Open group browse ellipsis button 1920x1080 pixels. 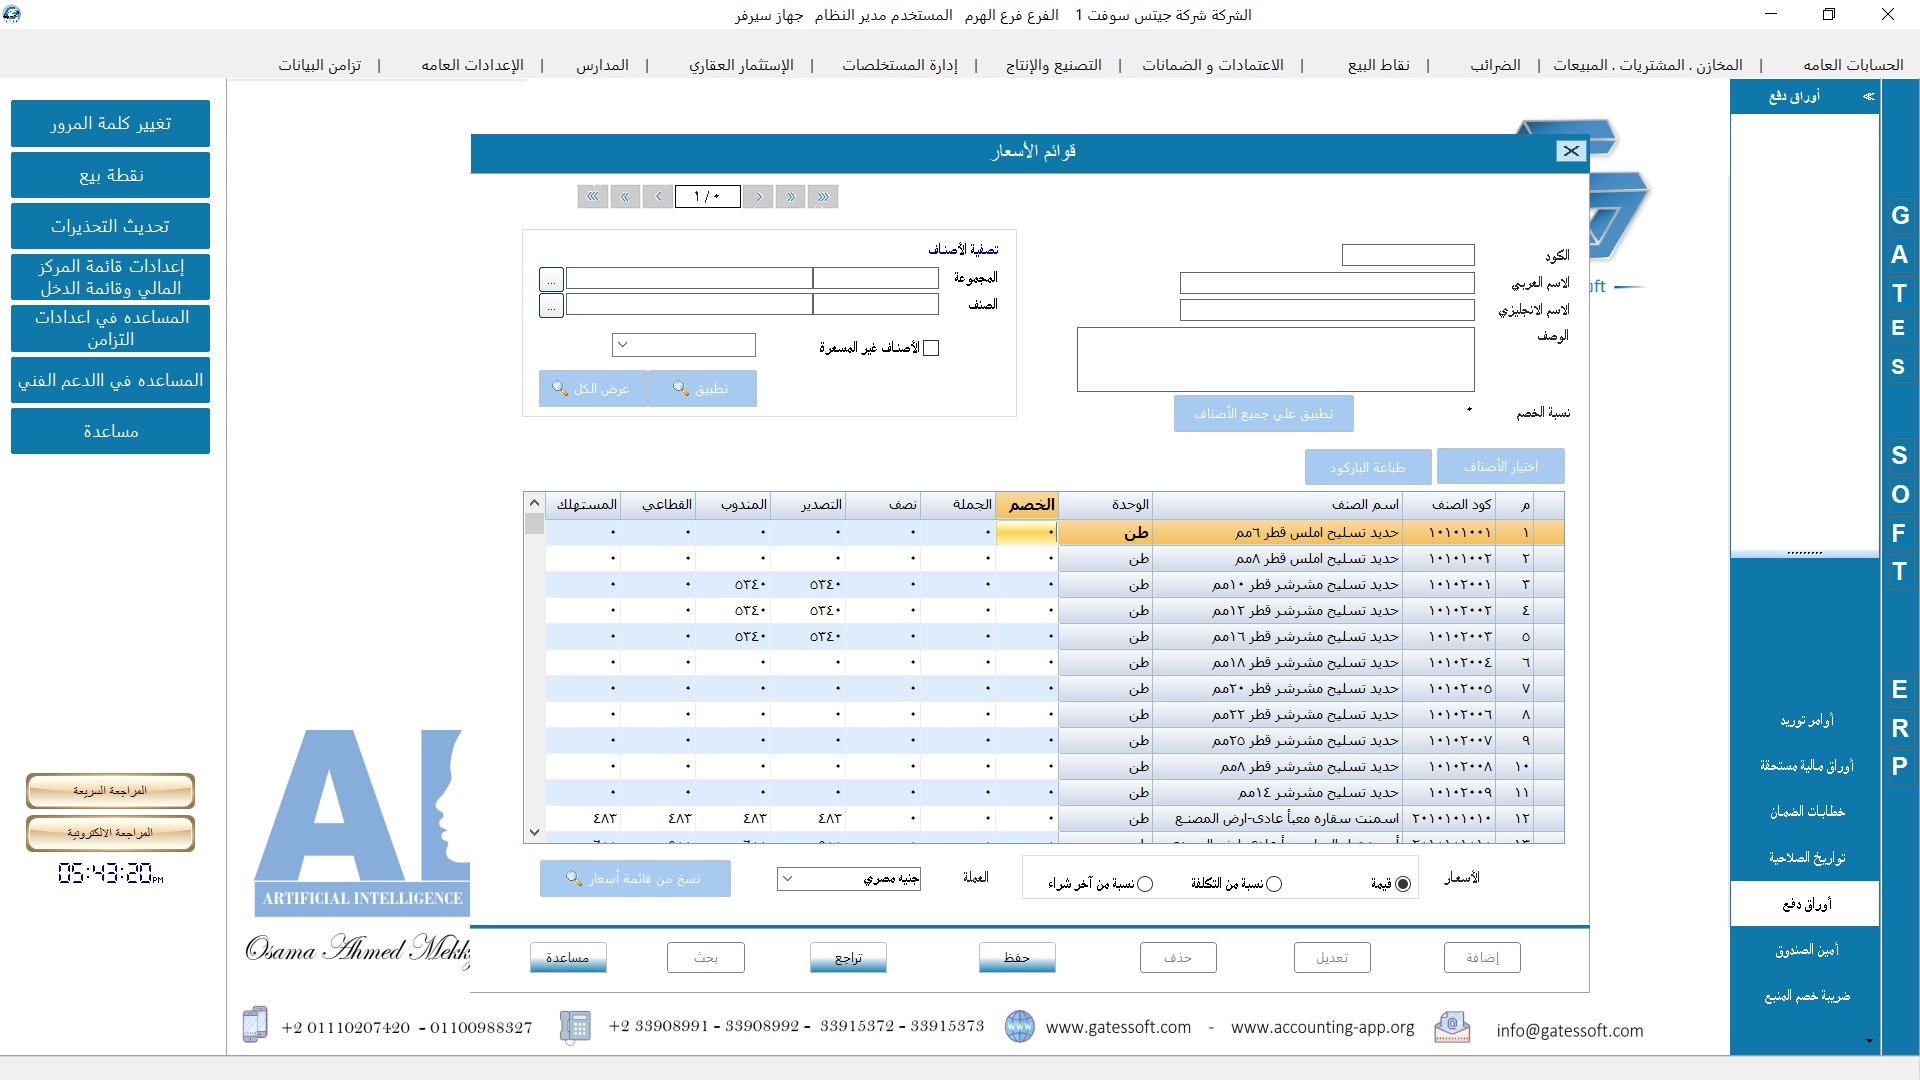point(551,279)
